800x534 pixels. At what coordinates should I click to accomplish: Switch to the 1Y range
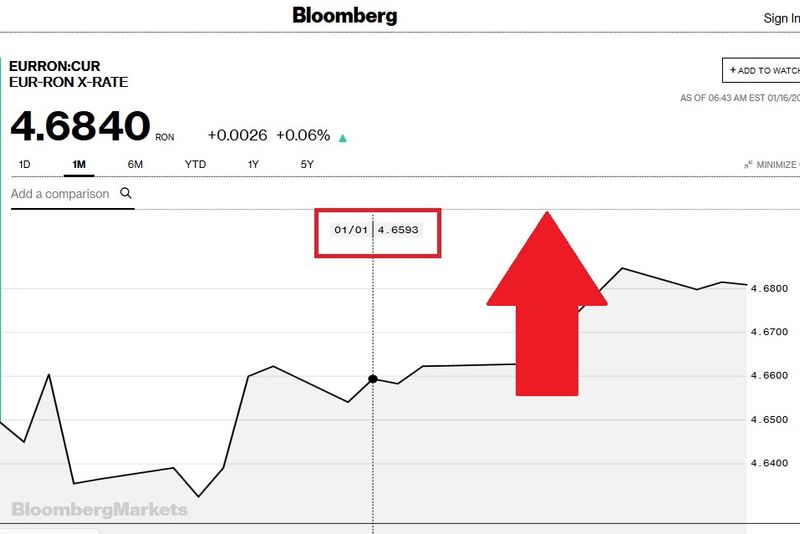[x=254, y=164]
